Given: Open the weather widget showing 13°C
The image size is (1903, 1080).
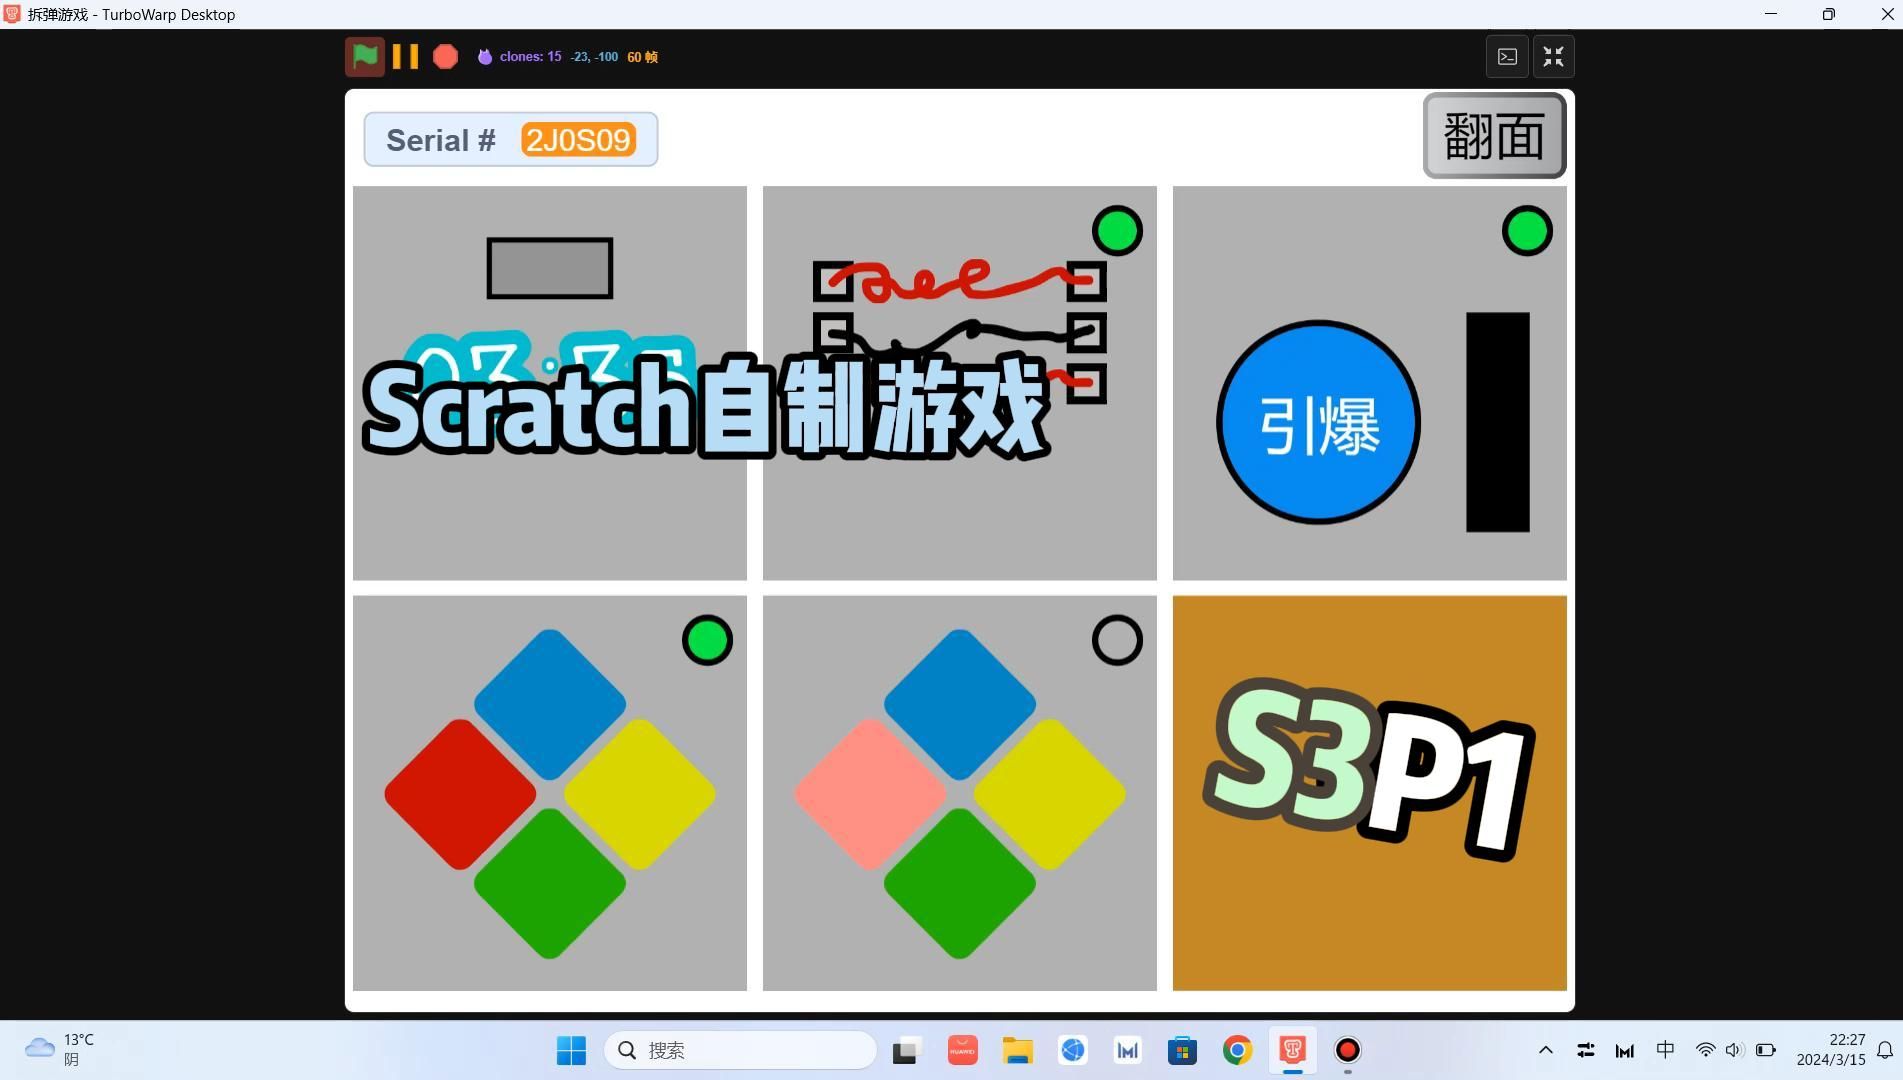Looking at the screenshot, I should point(60,1050).
